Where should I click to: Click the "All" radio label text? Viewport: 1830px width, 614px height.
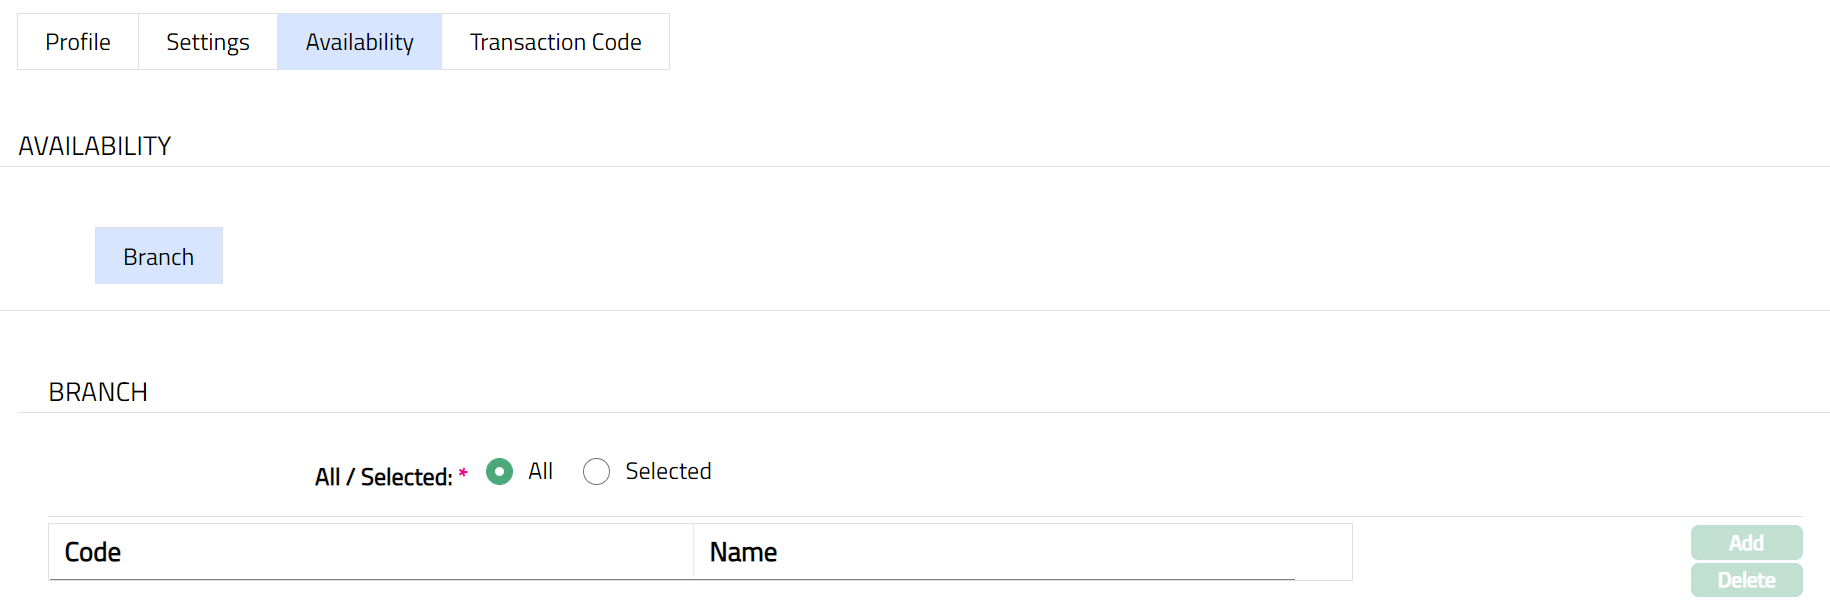[x=541, y=471]
